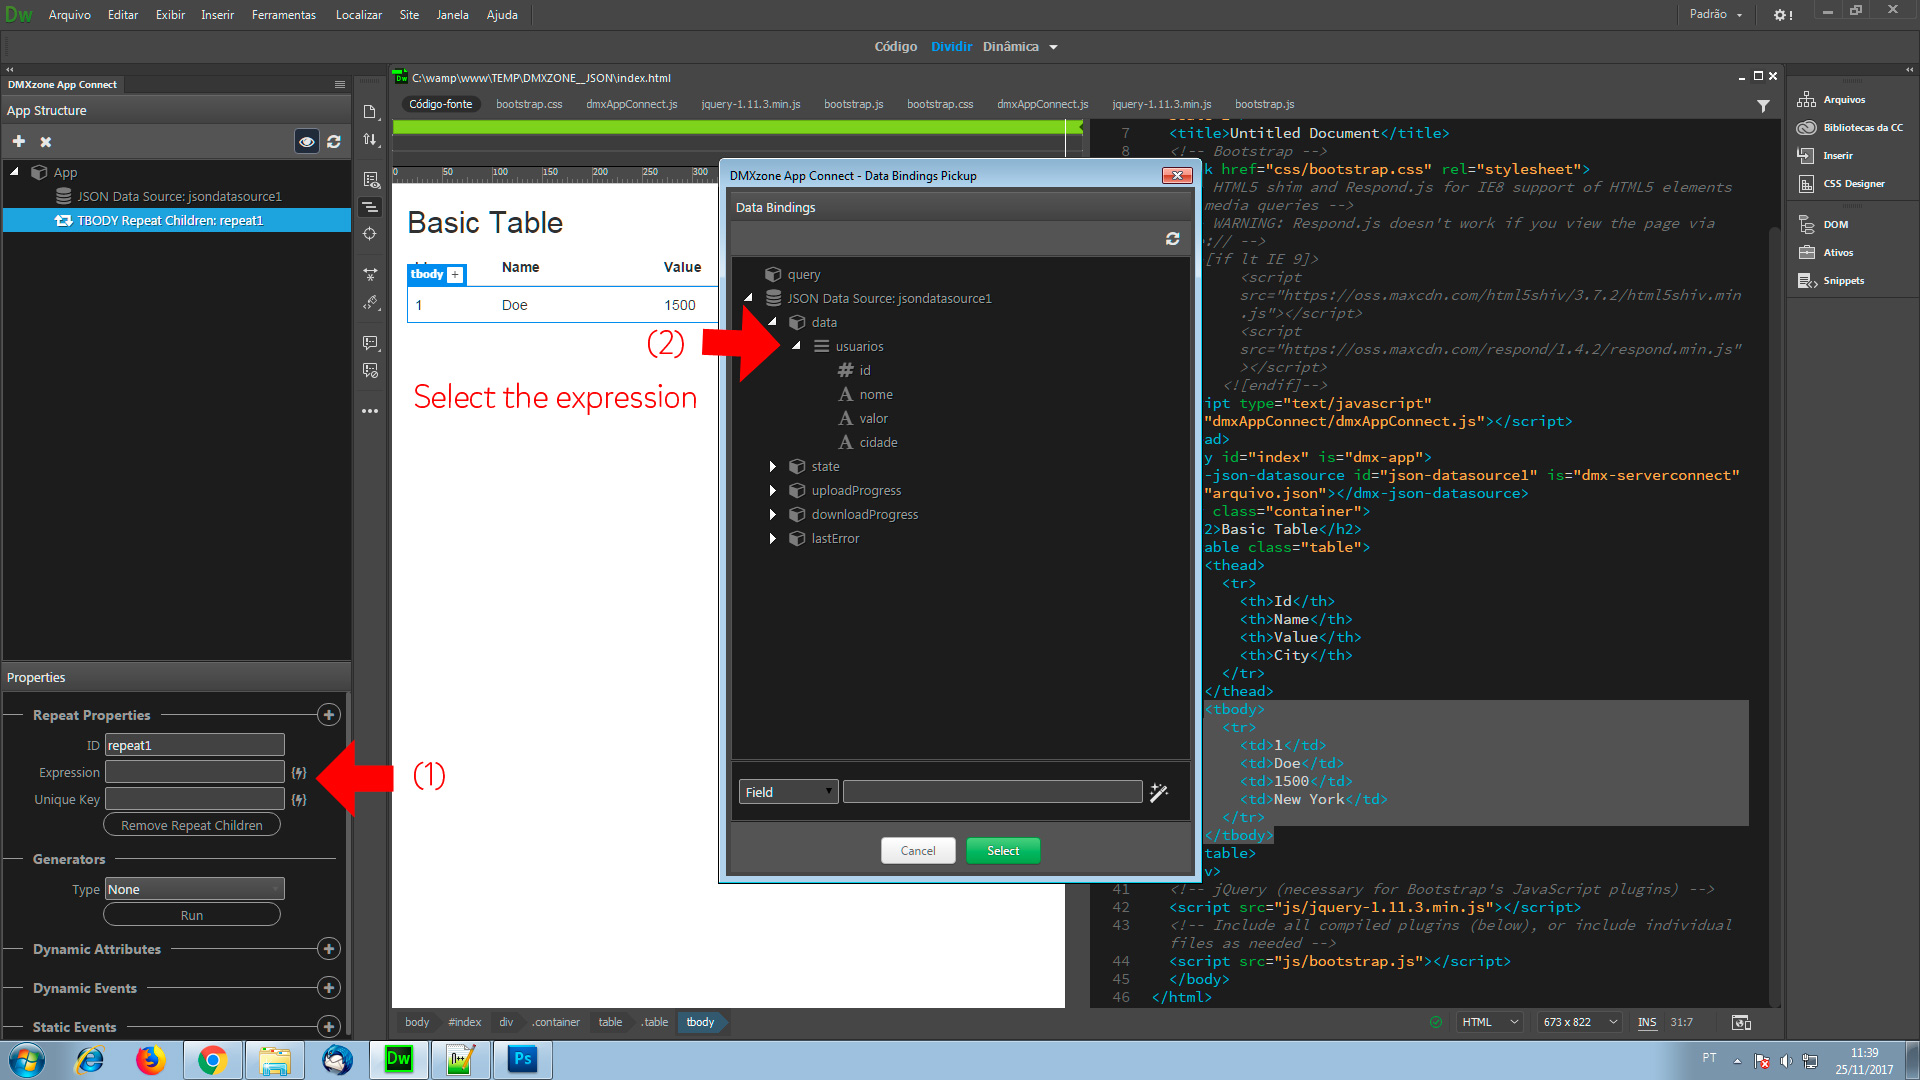This screenshot has height=1080, width=1920.
Task: Expand the state node in Data Bindings
Action: pyautogui.click(x=773, y=467)
